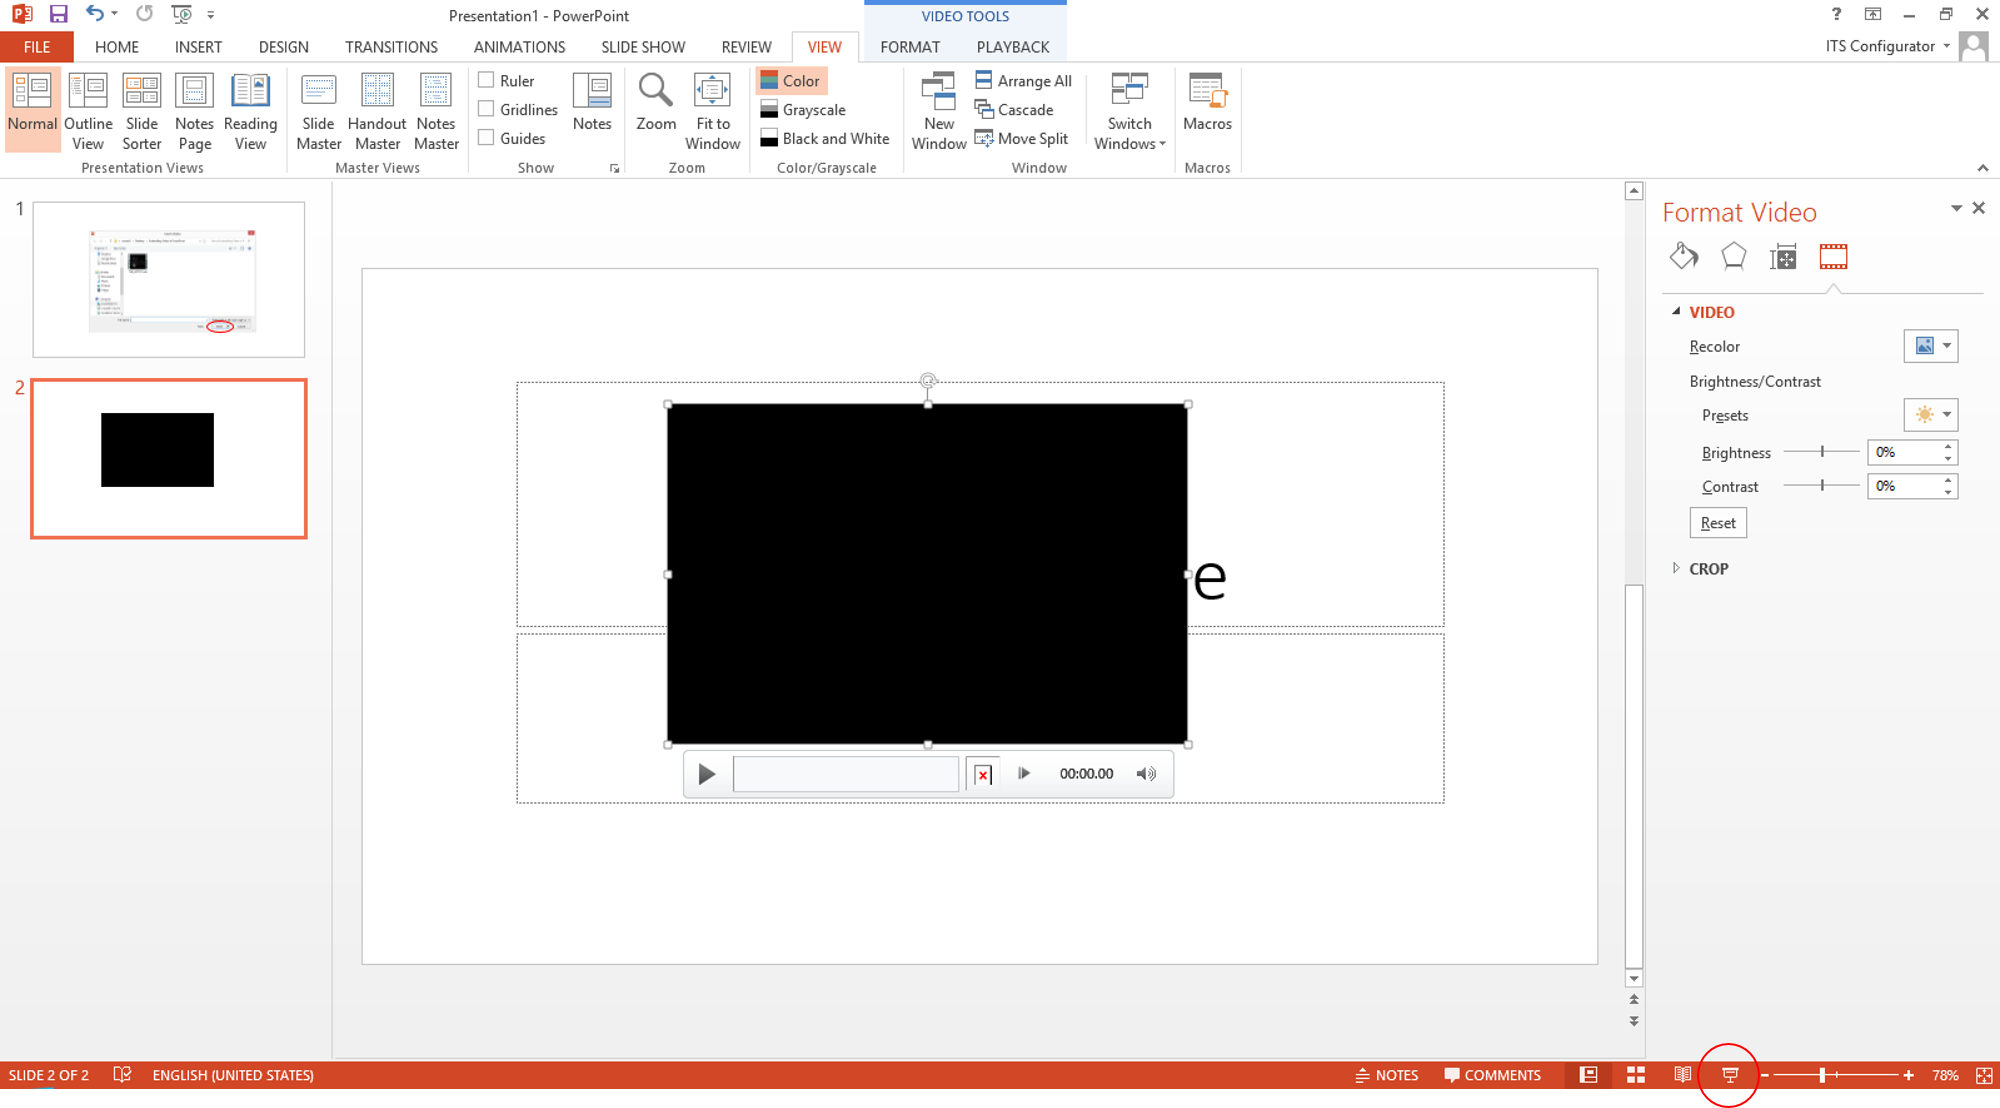
Task: Open the Recolor dropdown
Action: tap(1930, 346)
